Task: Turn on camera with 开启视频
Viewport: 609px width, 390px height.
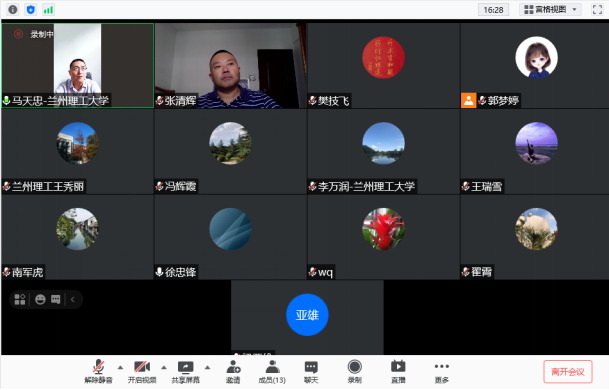Action: click(142, 371)
